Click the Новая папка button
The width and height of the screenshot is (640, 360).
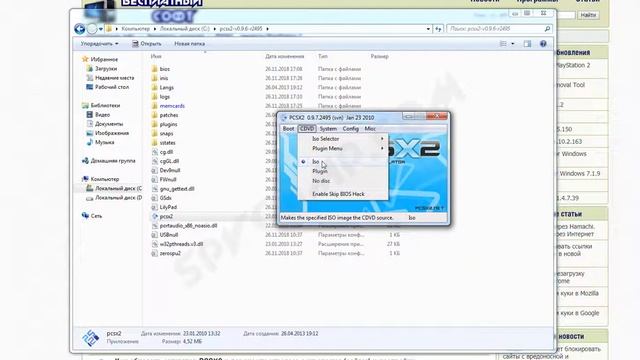click(189, 44)
